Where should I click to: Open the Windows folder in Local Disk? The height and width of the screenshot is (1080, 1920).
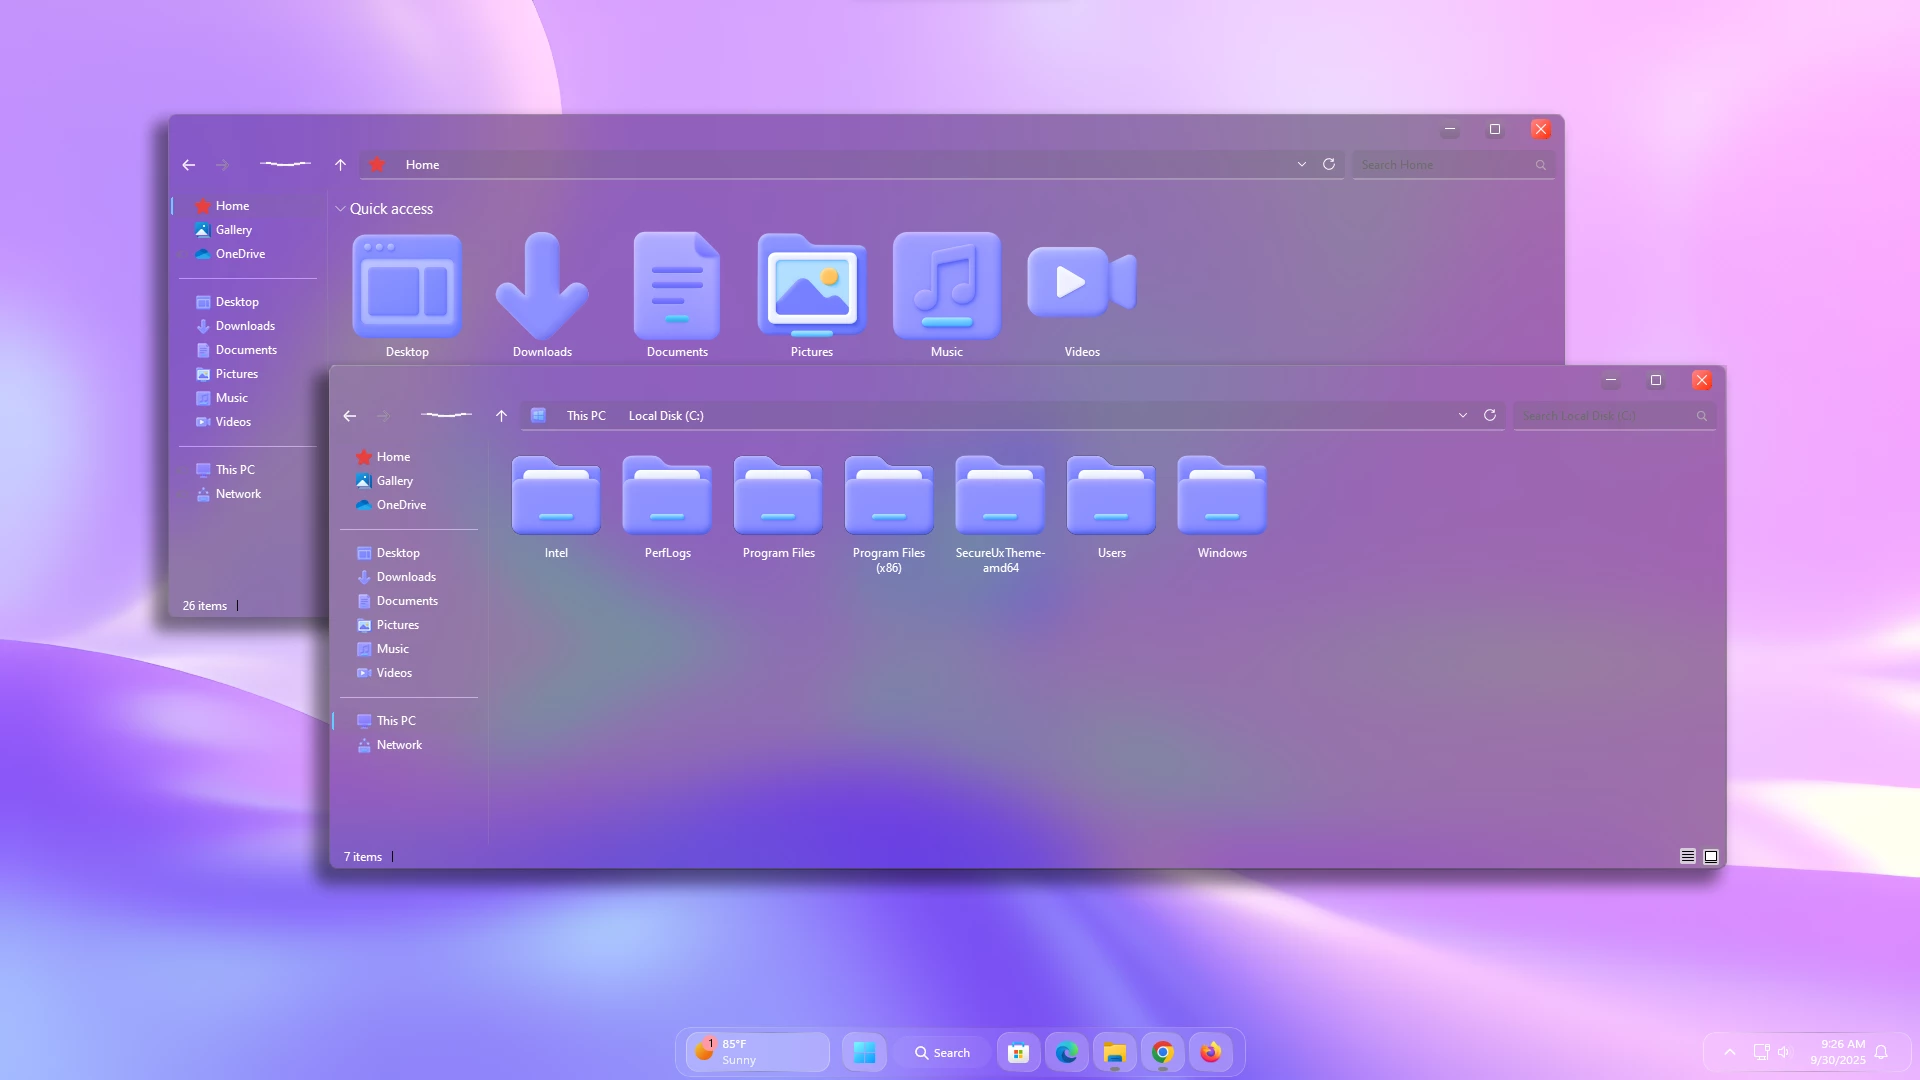click(x=1221, y=498)
